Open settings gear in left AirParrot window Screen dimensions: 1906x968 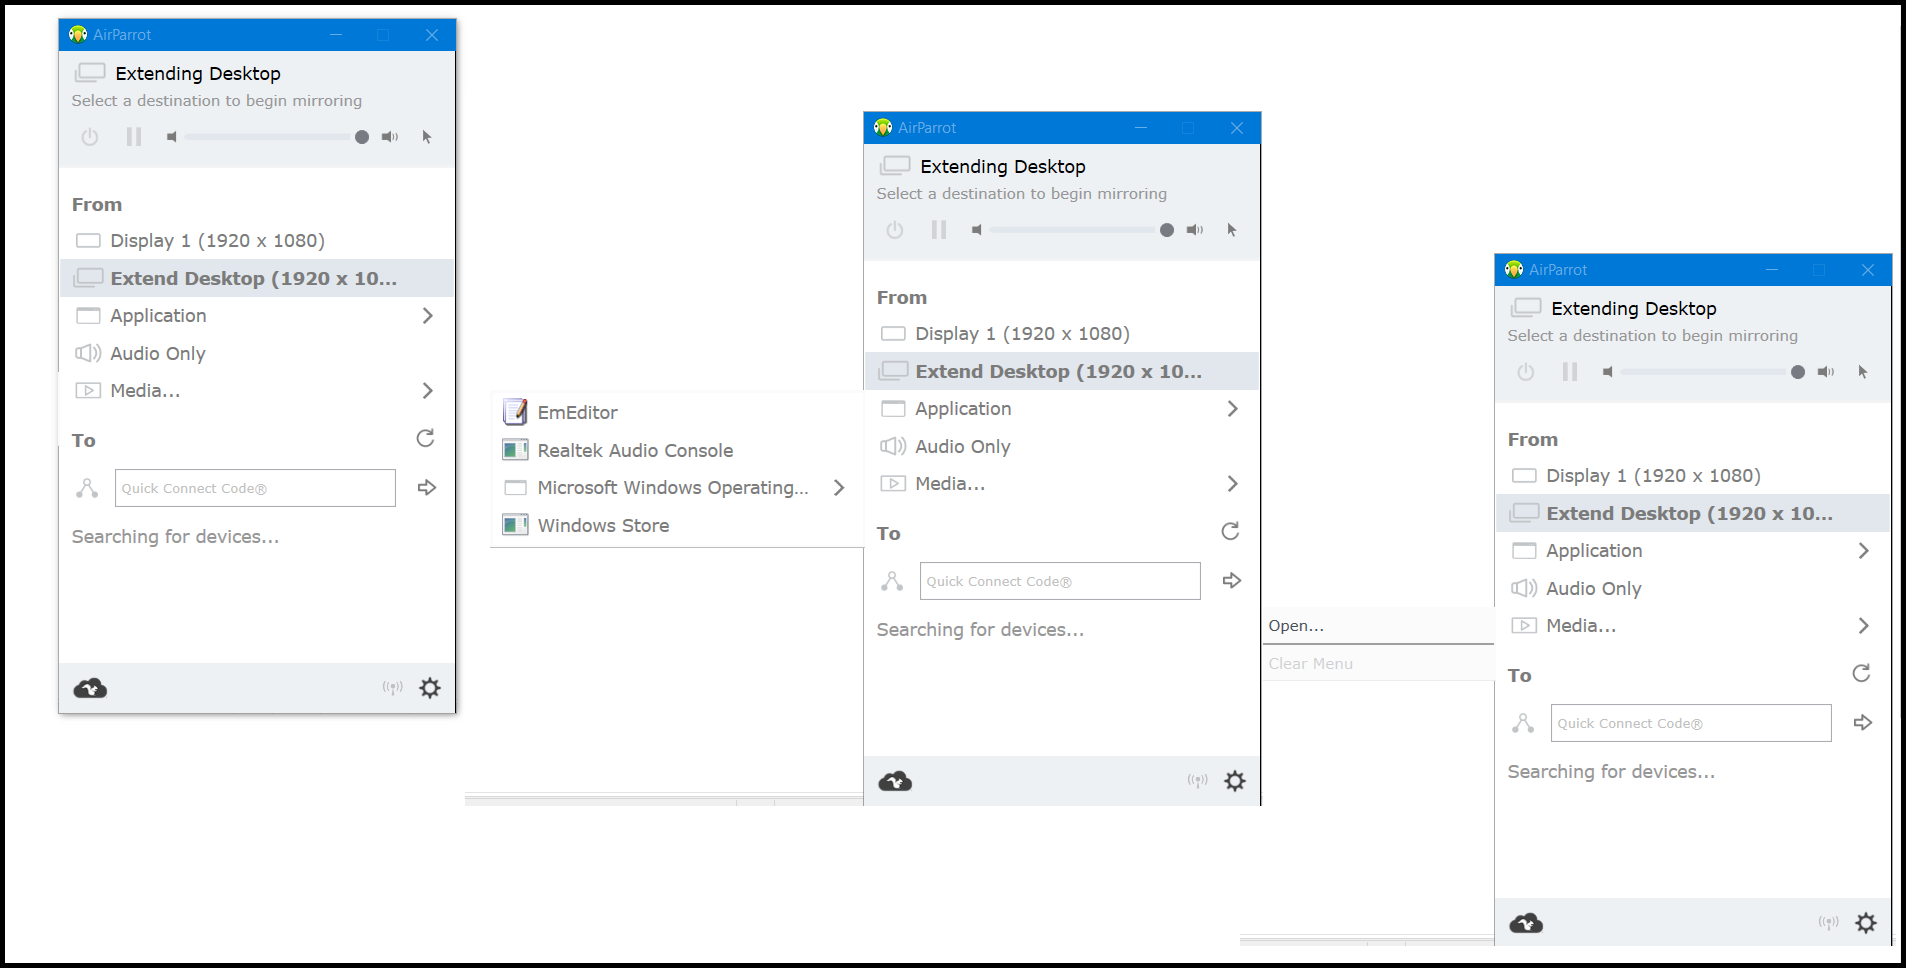[430, 688]
